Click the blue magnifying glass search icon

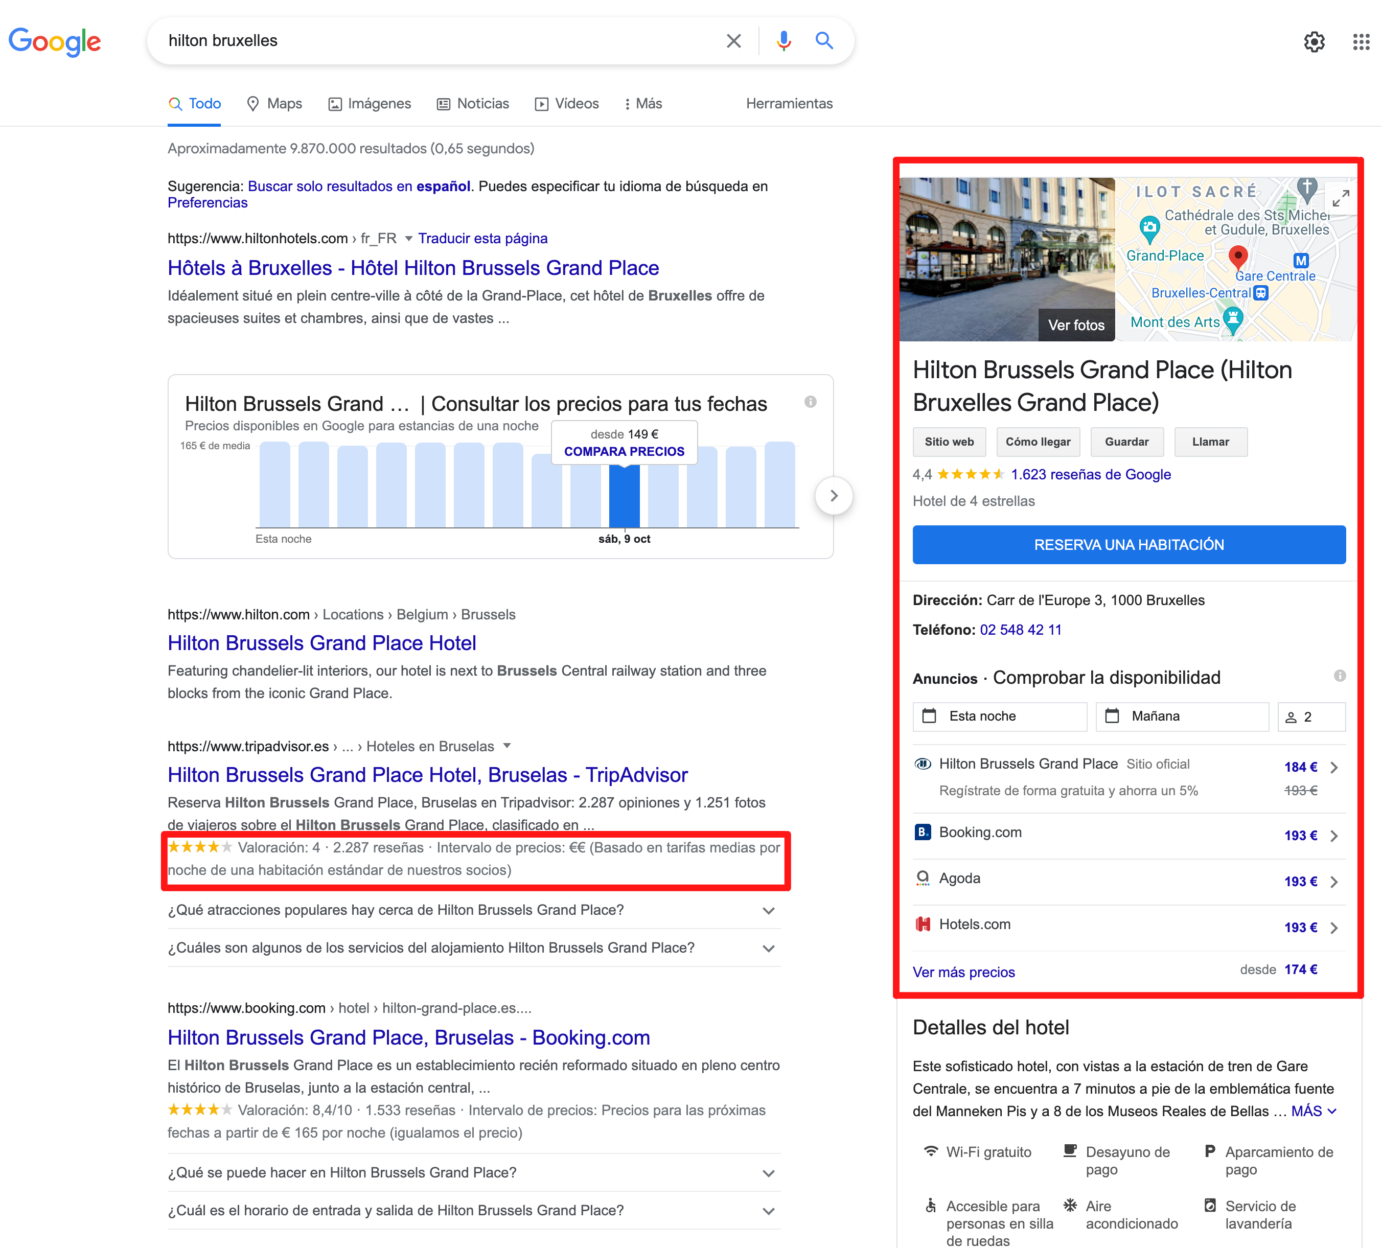click(x=824, y=41)
